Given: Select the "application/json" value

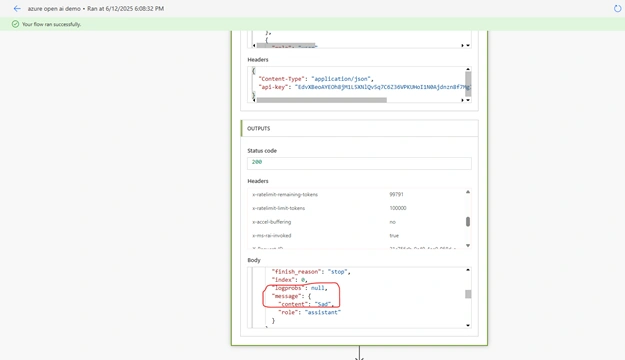Looking at the screenshot, I should pos(341,79).
